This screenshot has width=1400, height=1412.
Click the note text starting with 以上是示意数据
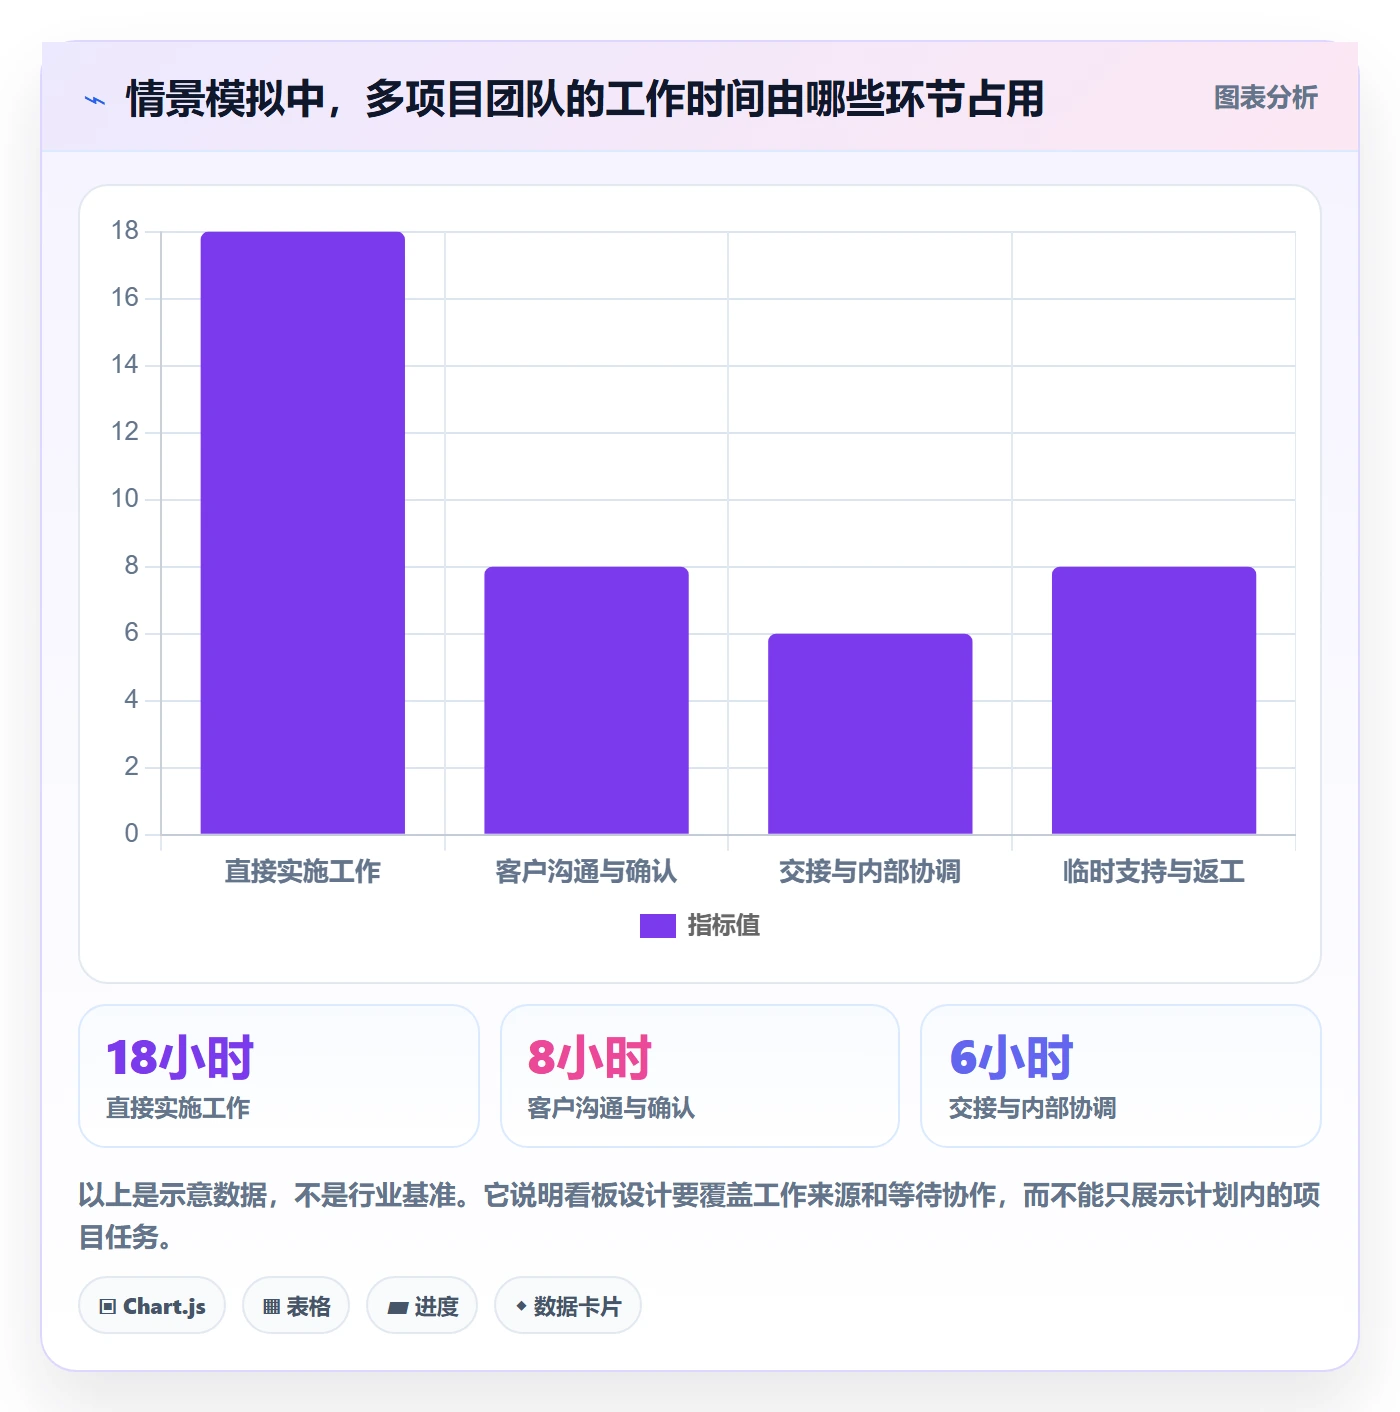click(700, 1216)
